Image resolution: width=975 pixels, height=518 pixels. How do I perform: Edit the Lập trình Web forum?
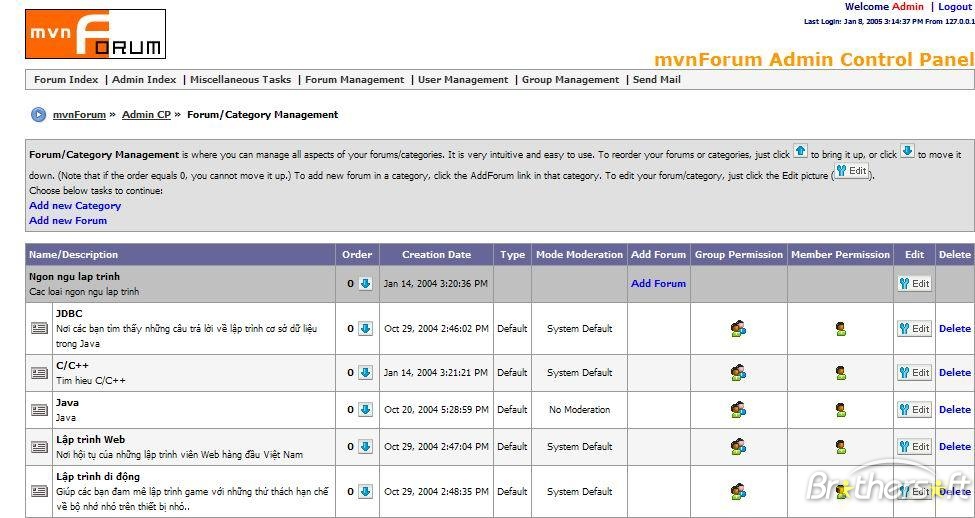click(915, 446)
